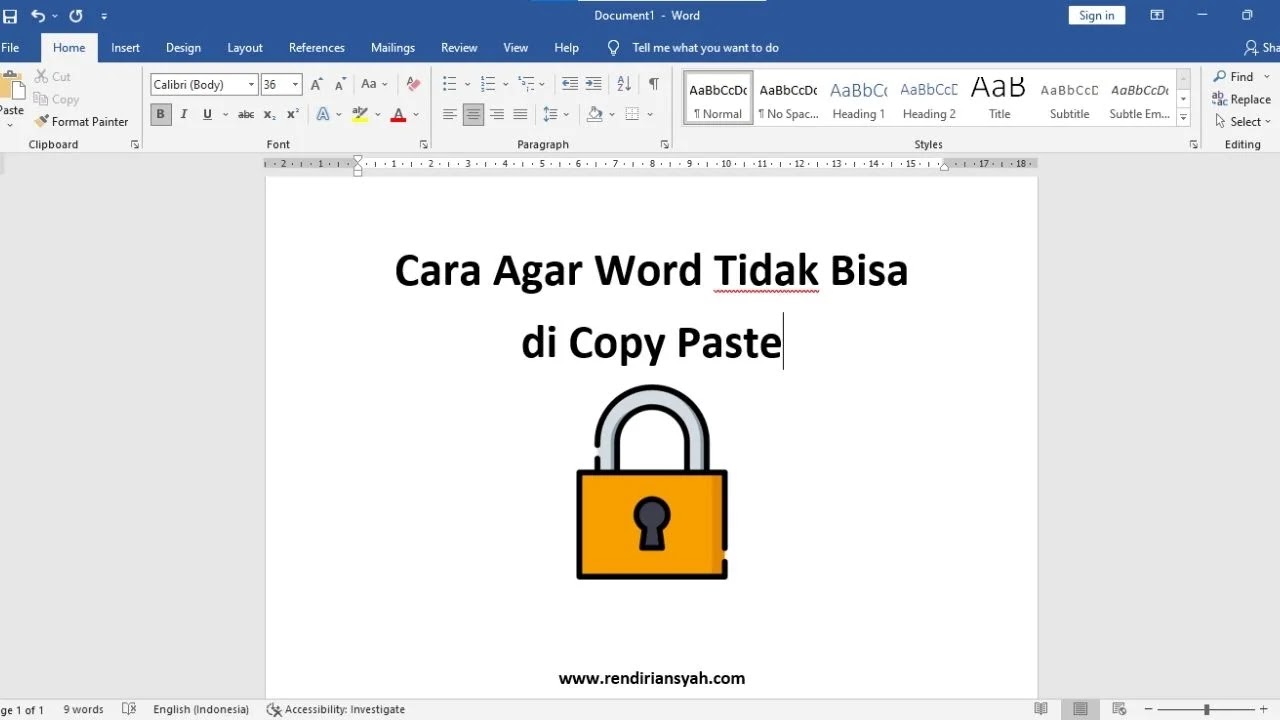Click the Replace button
The height and width of the screenshot is (720, 1280).
[x=1241, y=99]
